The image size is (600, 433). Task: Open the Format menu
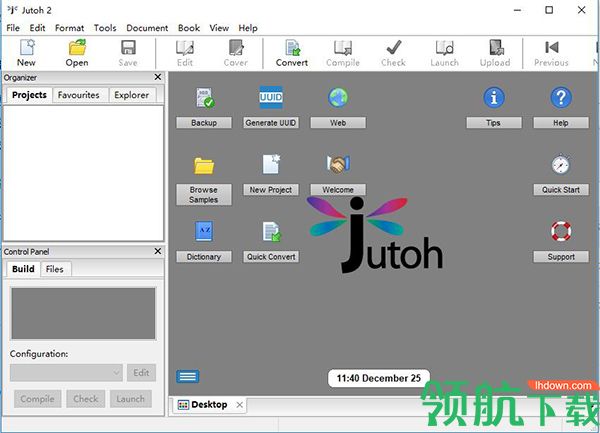click(x=69, y=28)
